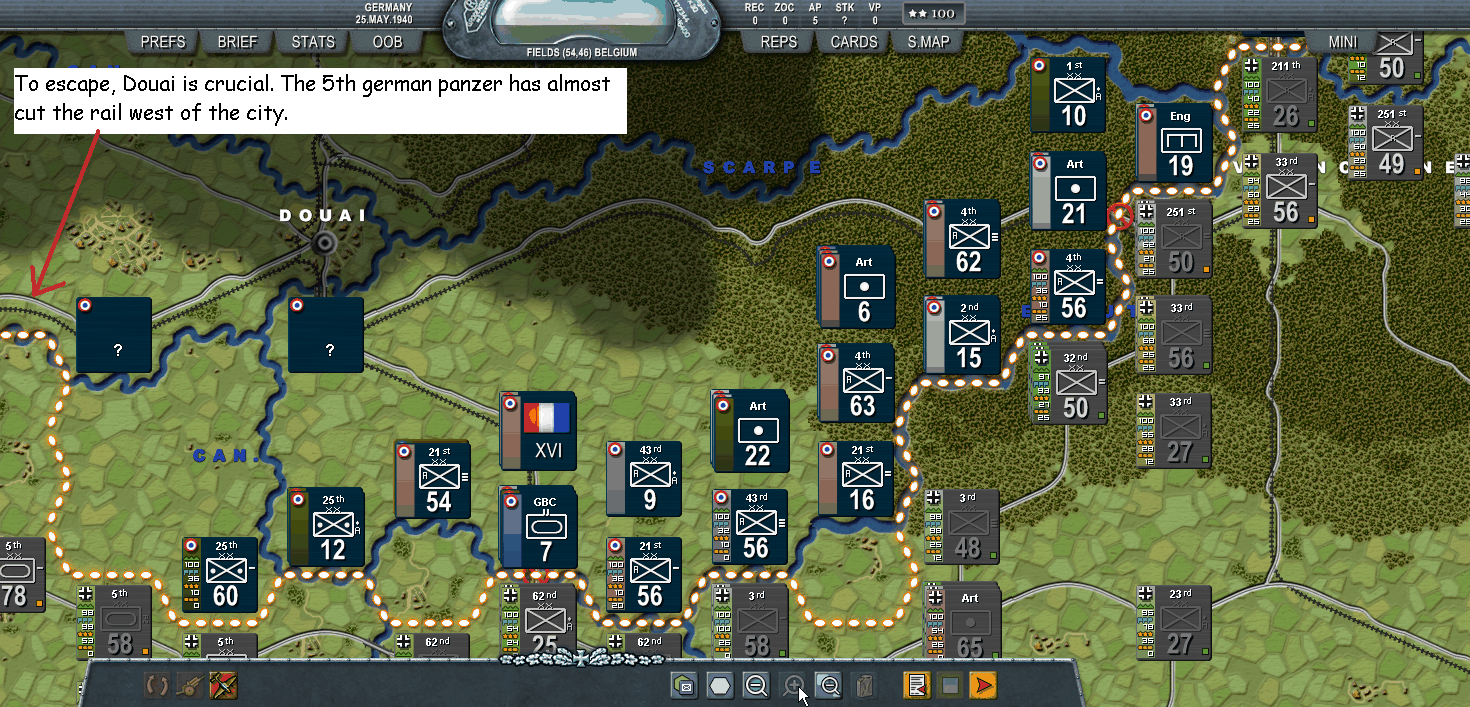Select the French 1st division unit strength 10
1470x707 pixels.
[1068, 95]
